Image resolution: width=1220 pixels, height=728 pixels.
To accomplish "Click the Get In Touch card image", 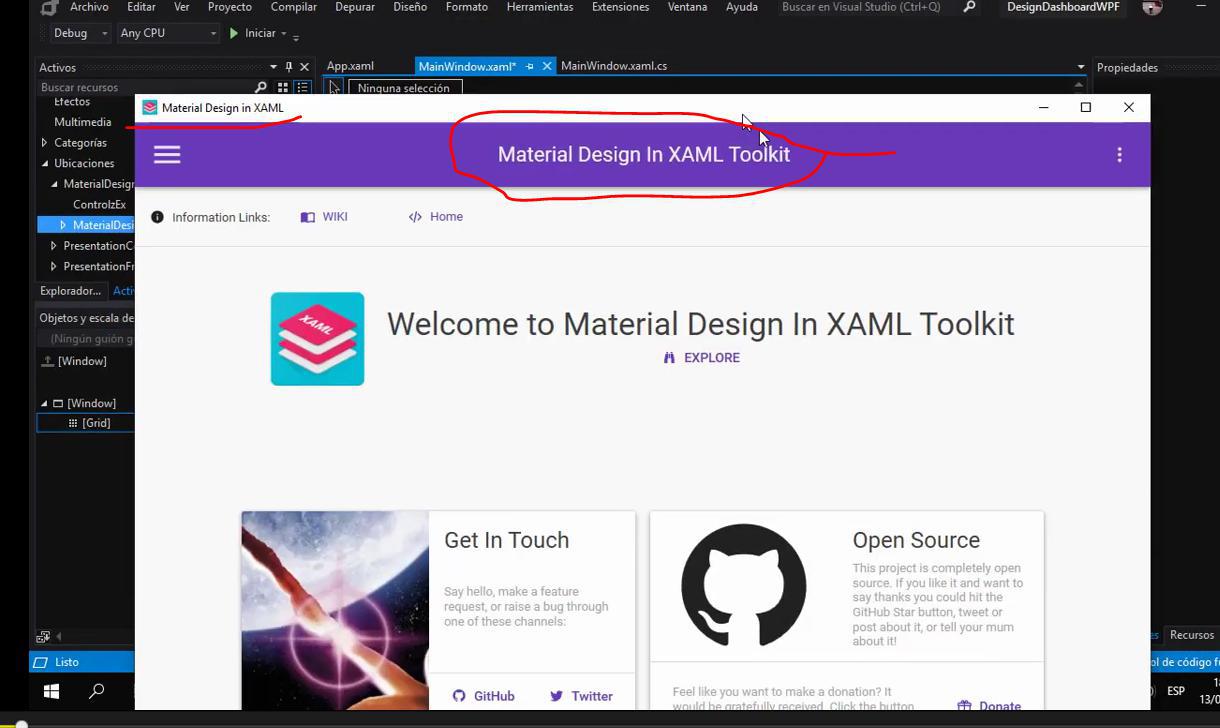I will point(335,611).
